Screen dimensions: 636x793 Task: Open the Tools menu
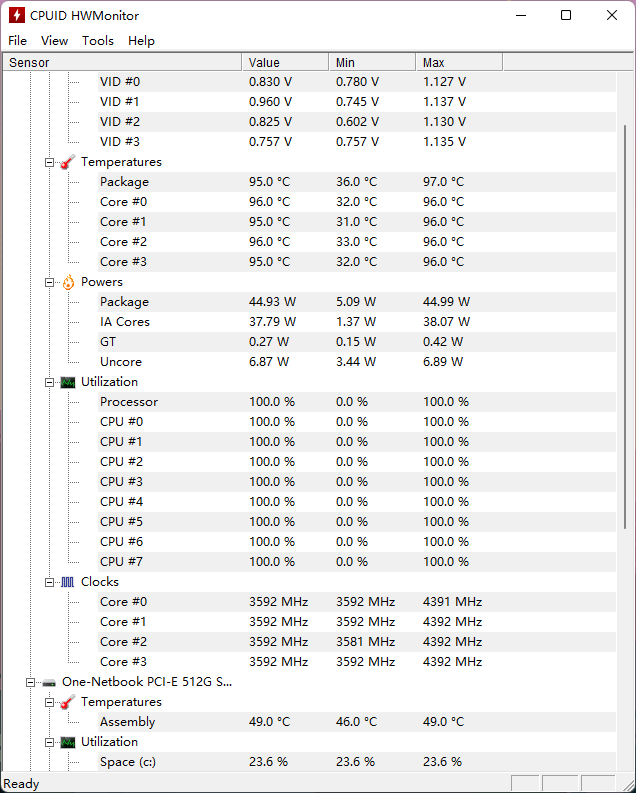tap(98, 40)
